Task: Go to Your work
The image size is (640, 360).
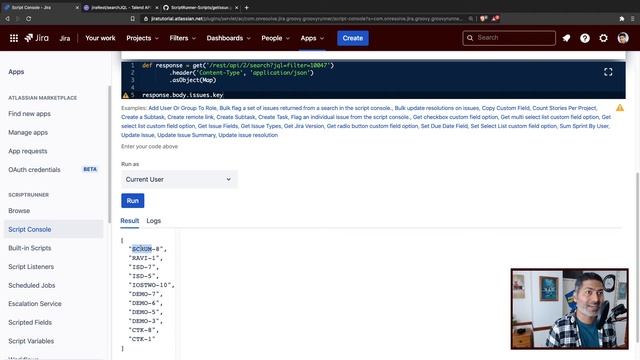Action: click(x=100, y=38)
